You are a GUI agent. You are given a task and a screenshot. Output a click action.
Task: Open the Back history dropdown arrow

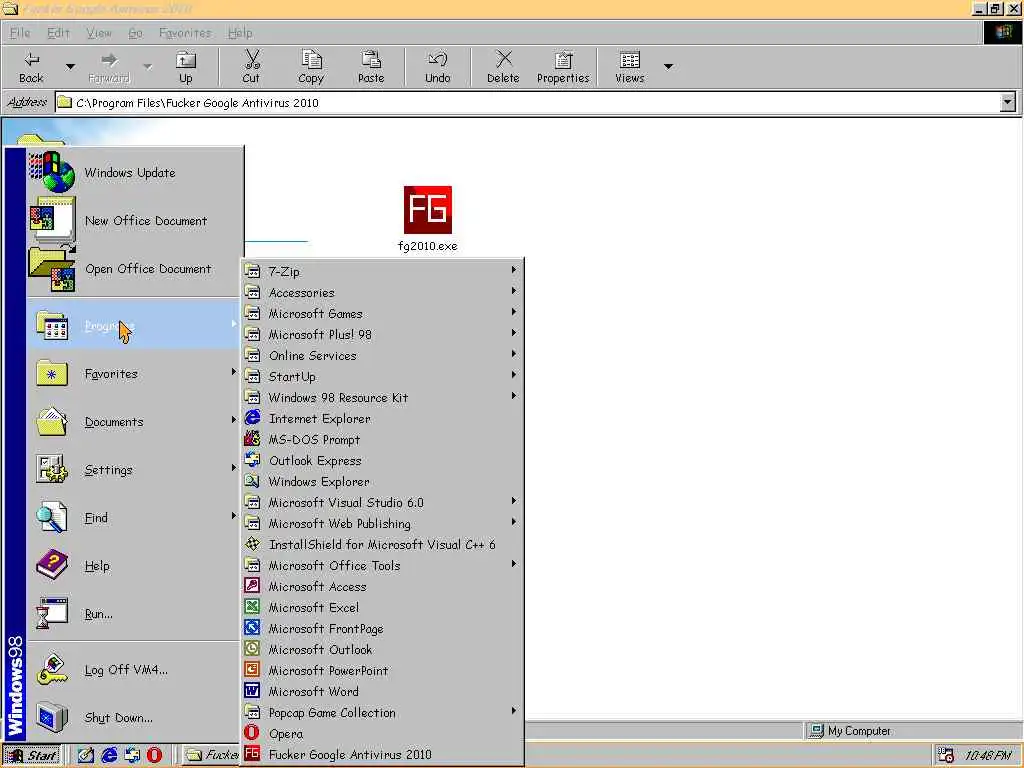coord(70,67)
